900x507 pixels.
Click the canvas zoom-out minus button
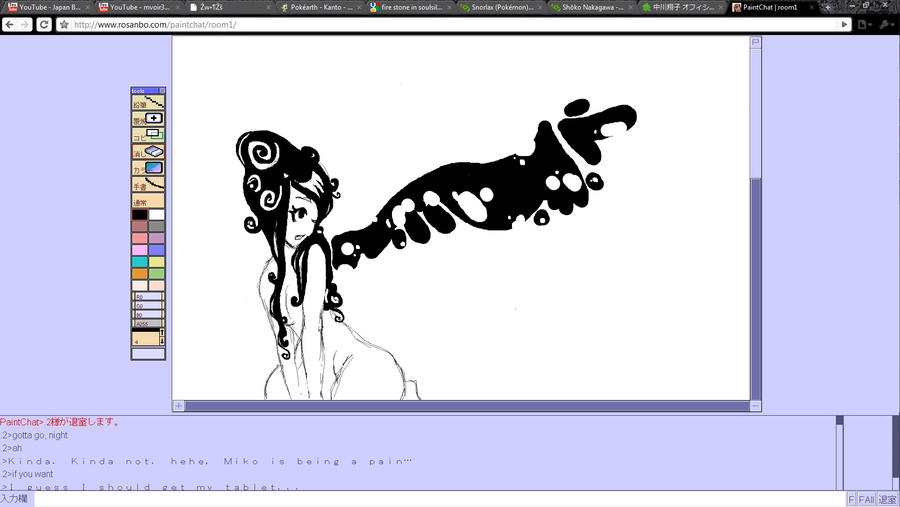[755, 405]
